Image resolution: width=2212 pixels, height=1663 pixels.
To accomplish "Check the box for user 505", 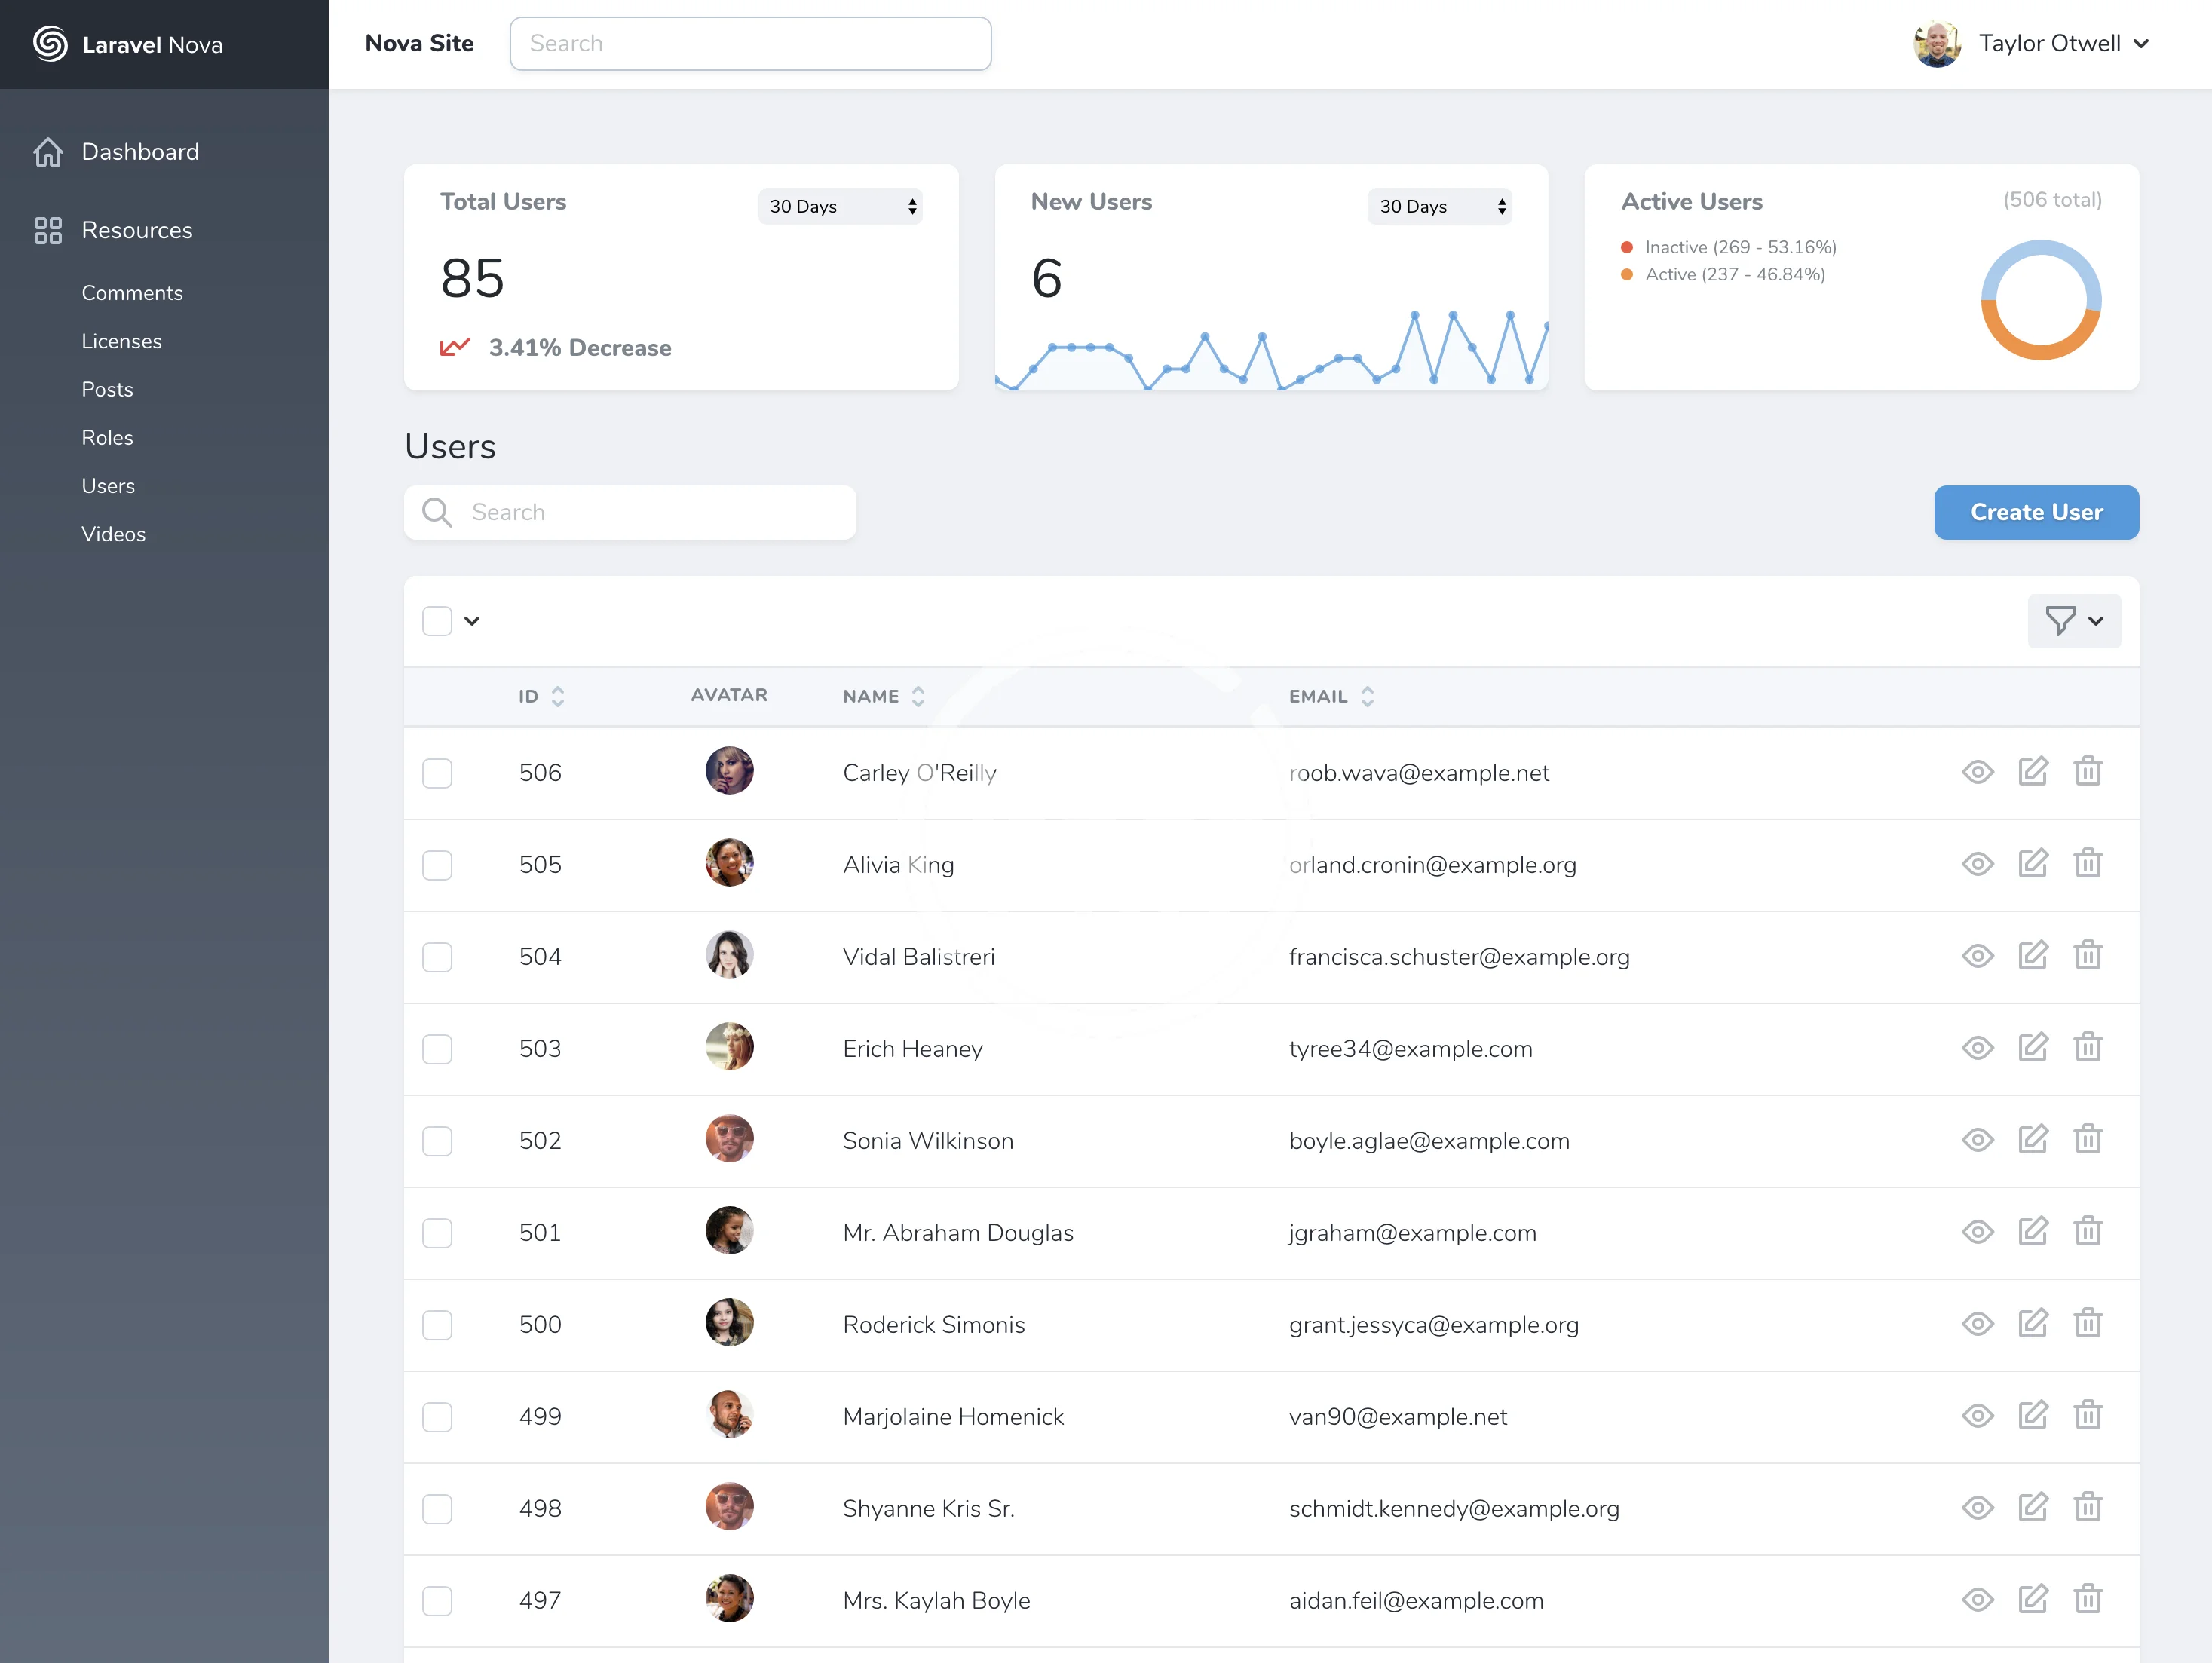I will click(x=437, y=865).
